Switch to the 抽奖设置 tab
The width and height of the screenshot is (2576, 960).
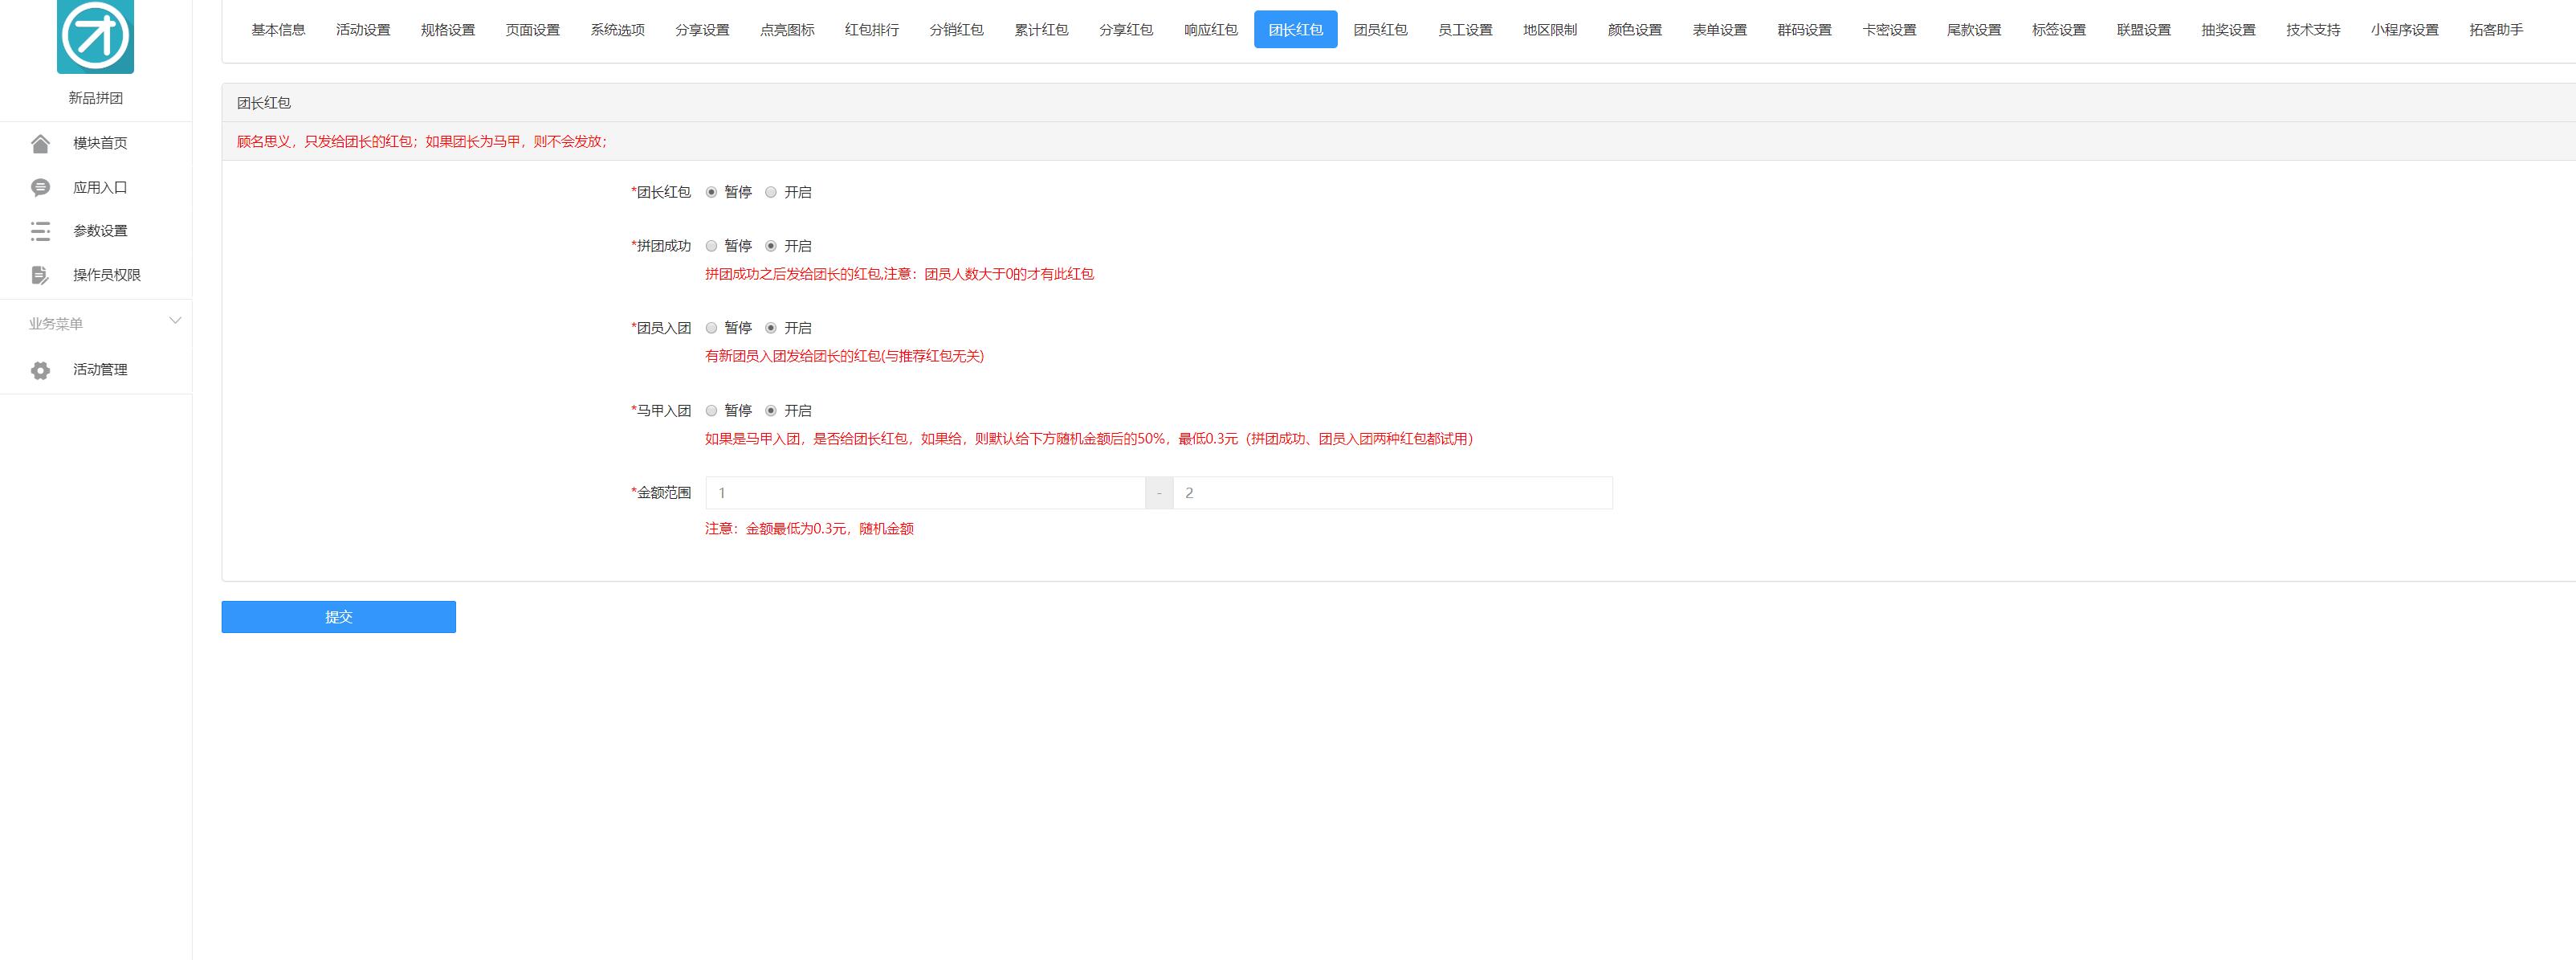pyautogui.click(x=2229, y=30)
